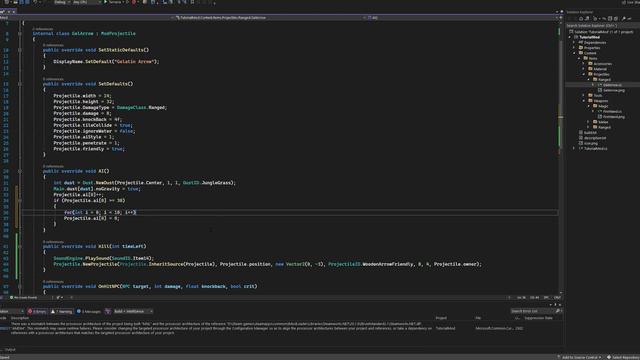Open the Build + IntelliSense dropdown
Screen dimensions: 640x360
click(133, 311)
